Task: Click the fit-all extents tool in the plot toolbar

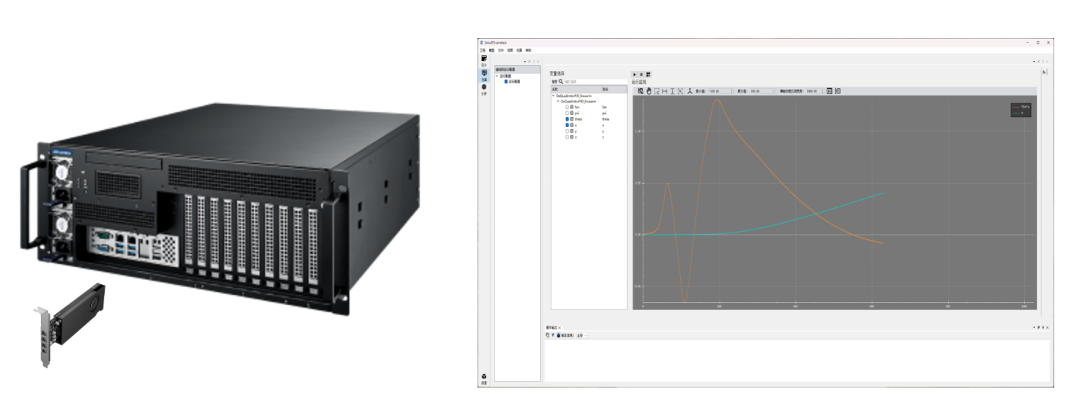Action: point(681,91)
